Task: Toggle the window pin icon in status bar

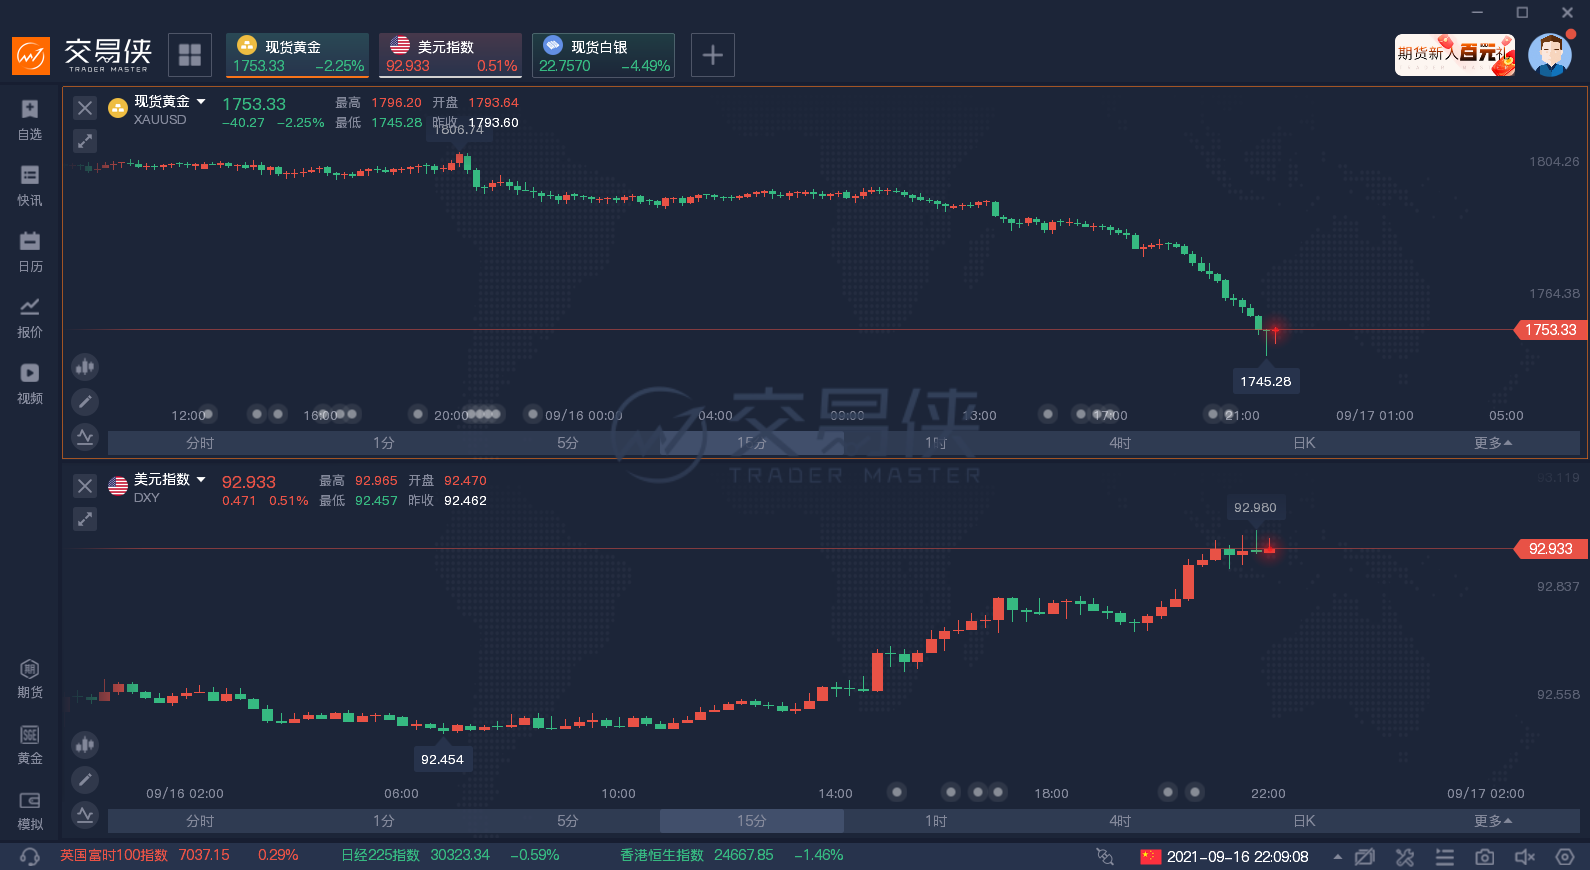Action: (x=1365, y=857)
